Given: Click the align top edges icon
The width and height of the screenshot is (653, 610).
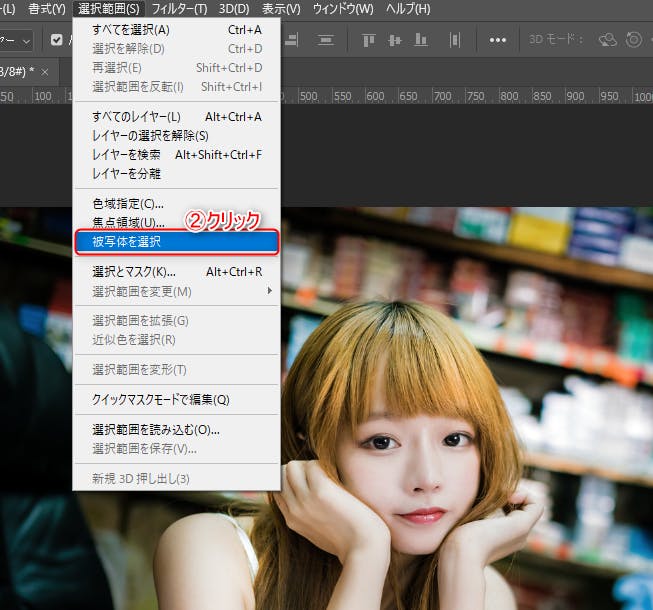Looking at the screenshot, I should pyautogui.click(x=367, y=40).
